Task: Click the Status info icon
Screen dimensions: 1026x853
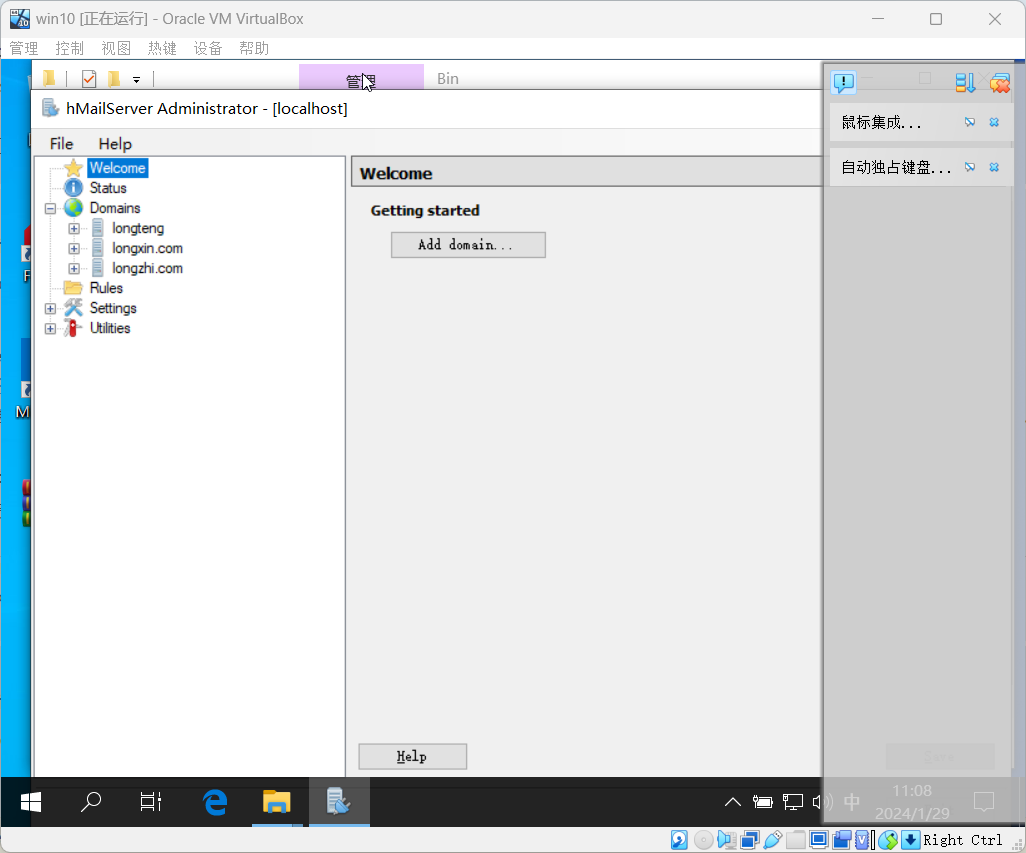Action: (x=73, y=188)
